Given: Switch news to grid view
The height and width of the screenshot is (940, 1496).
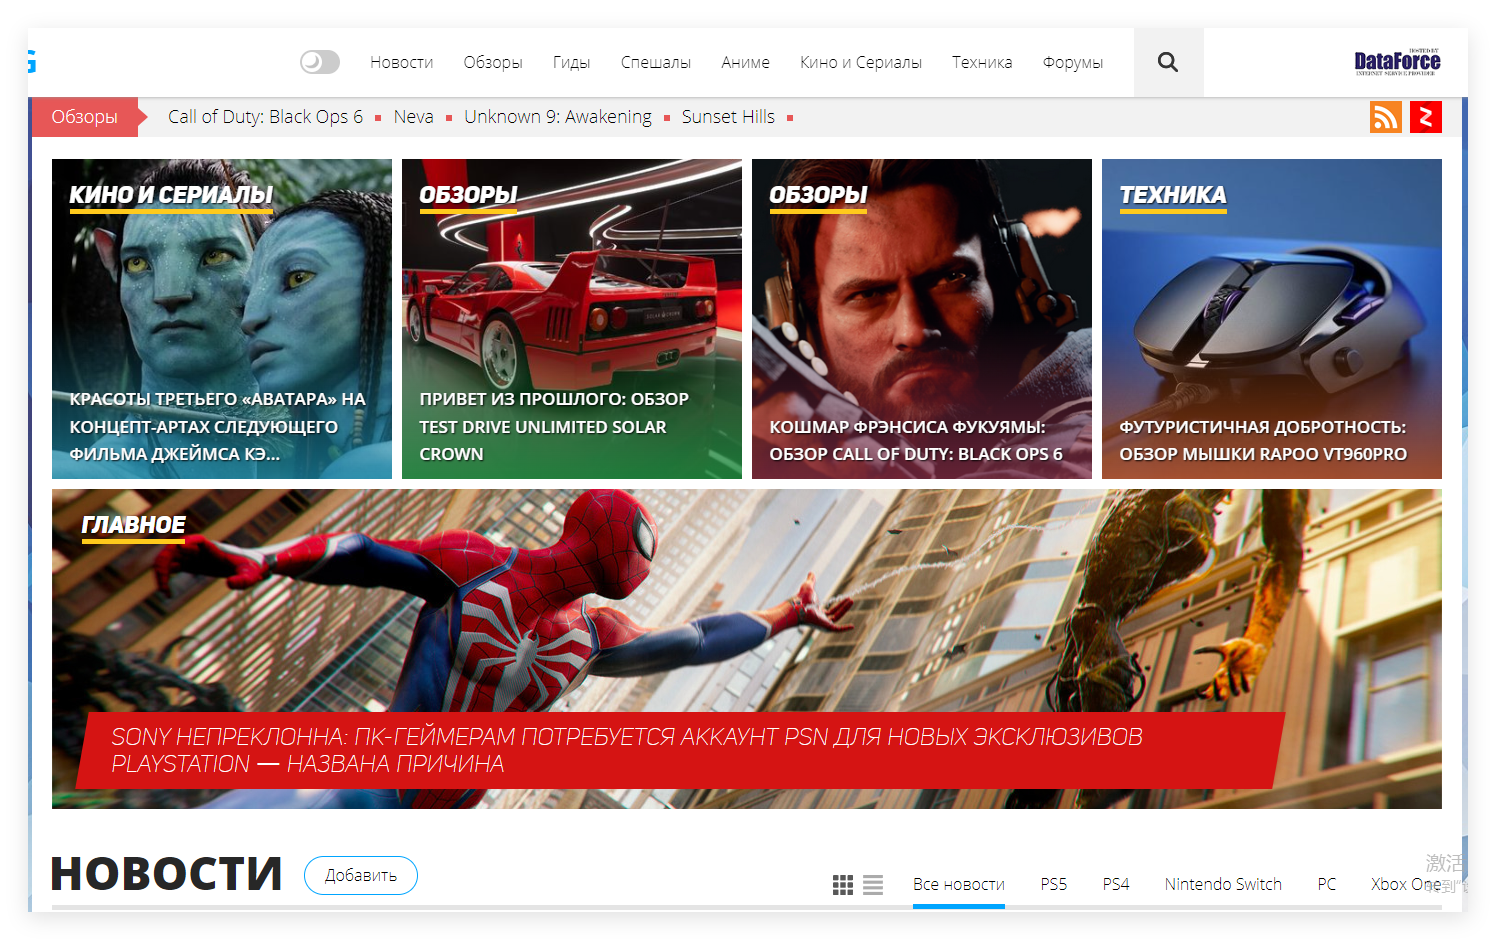Looking at the screenshot, I should [x=843, y=885].
